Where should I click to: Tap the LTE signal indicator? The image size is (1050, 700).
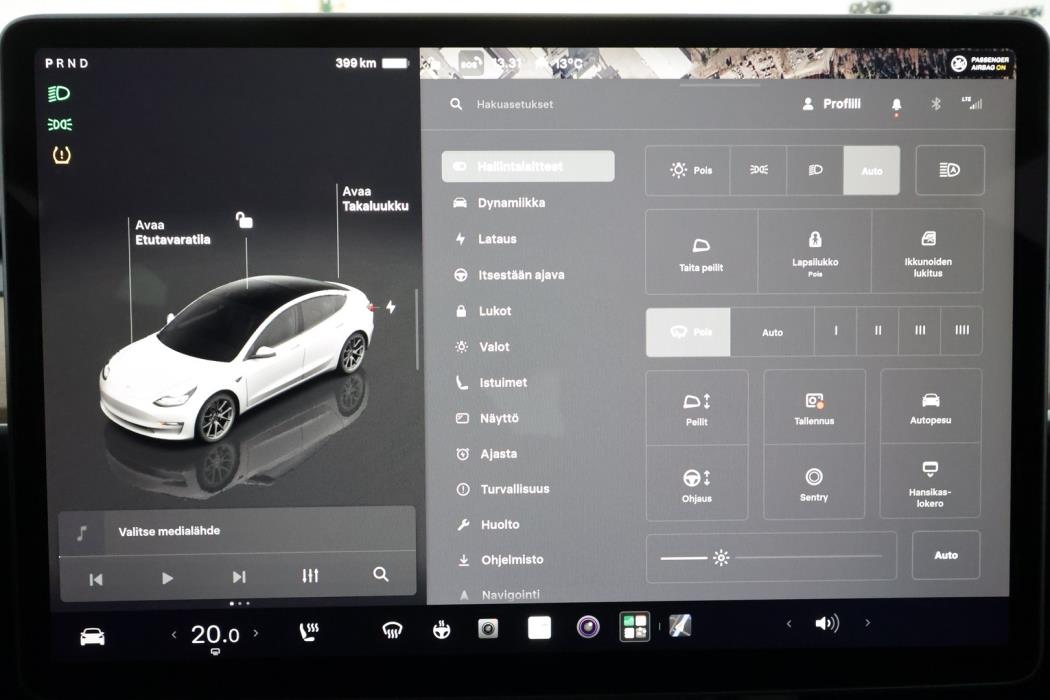[972, 103]
